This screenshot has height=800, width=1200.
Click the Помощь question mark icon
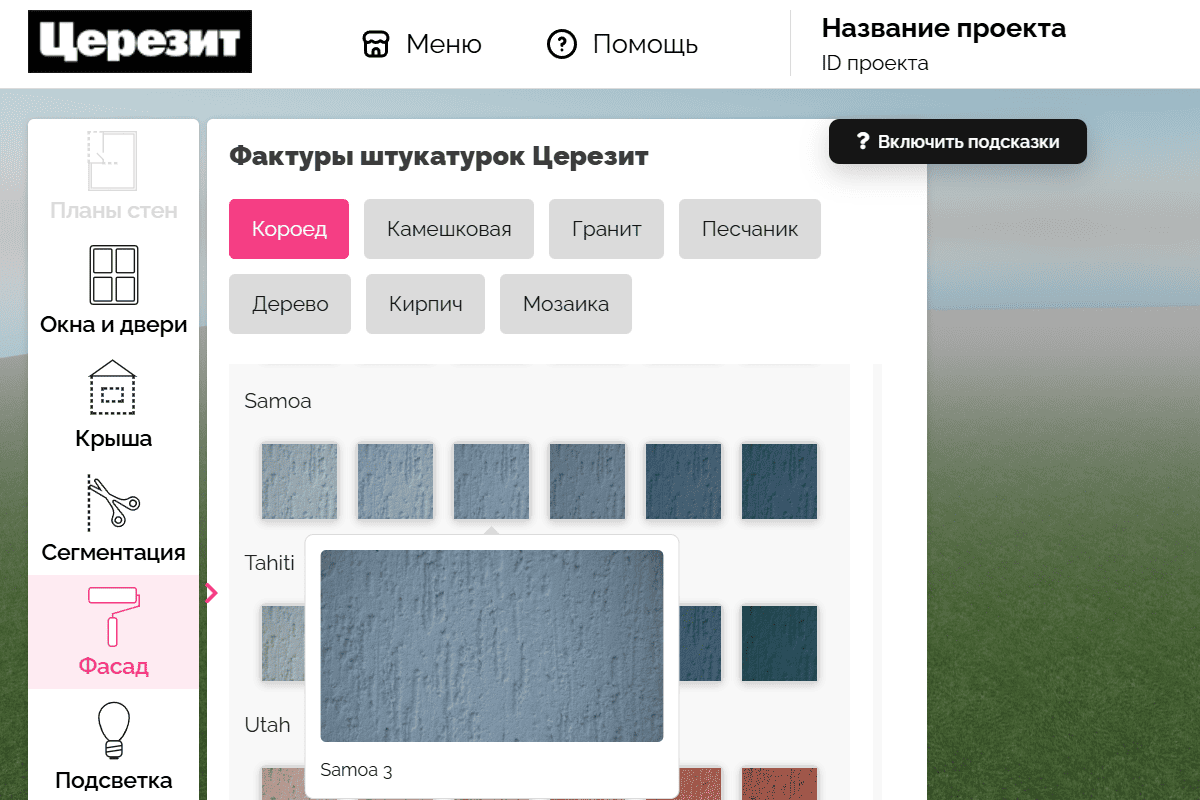[x=562, y=44]
